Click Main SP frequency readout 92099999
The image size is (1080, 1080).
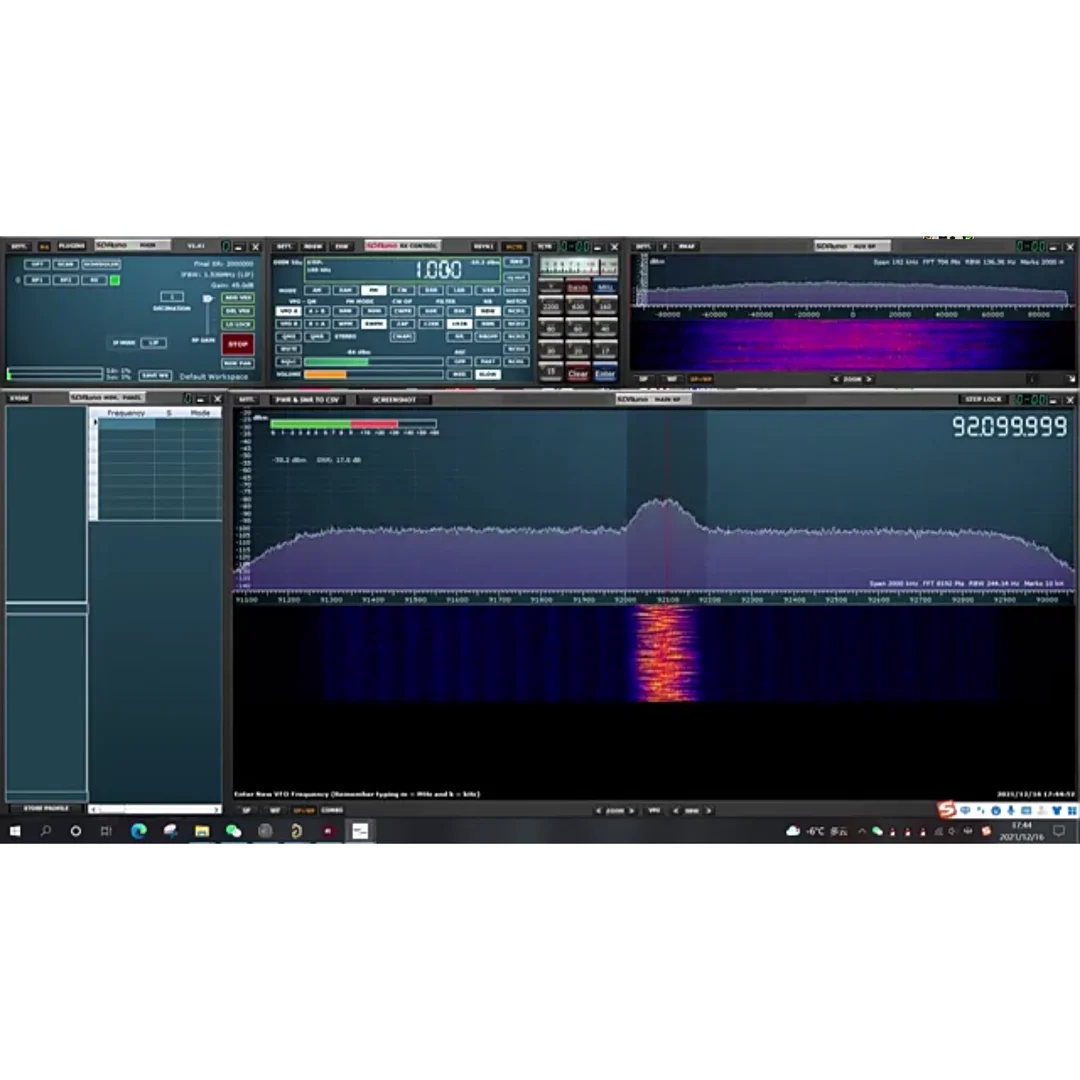[1010, 426]
